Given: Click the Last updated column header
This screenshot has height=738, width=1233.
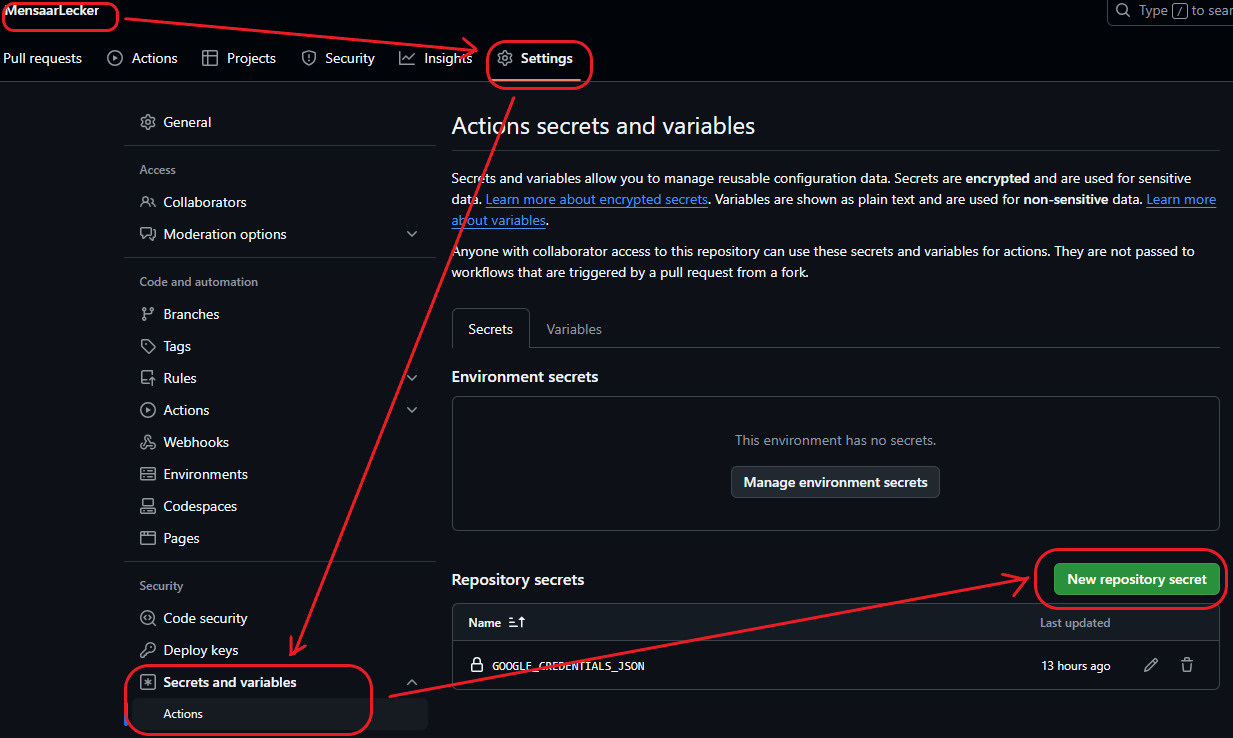Looking at the screenshot, I should click(1075, 622).
